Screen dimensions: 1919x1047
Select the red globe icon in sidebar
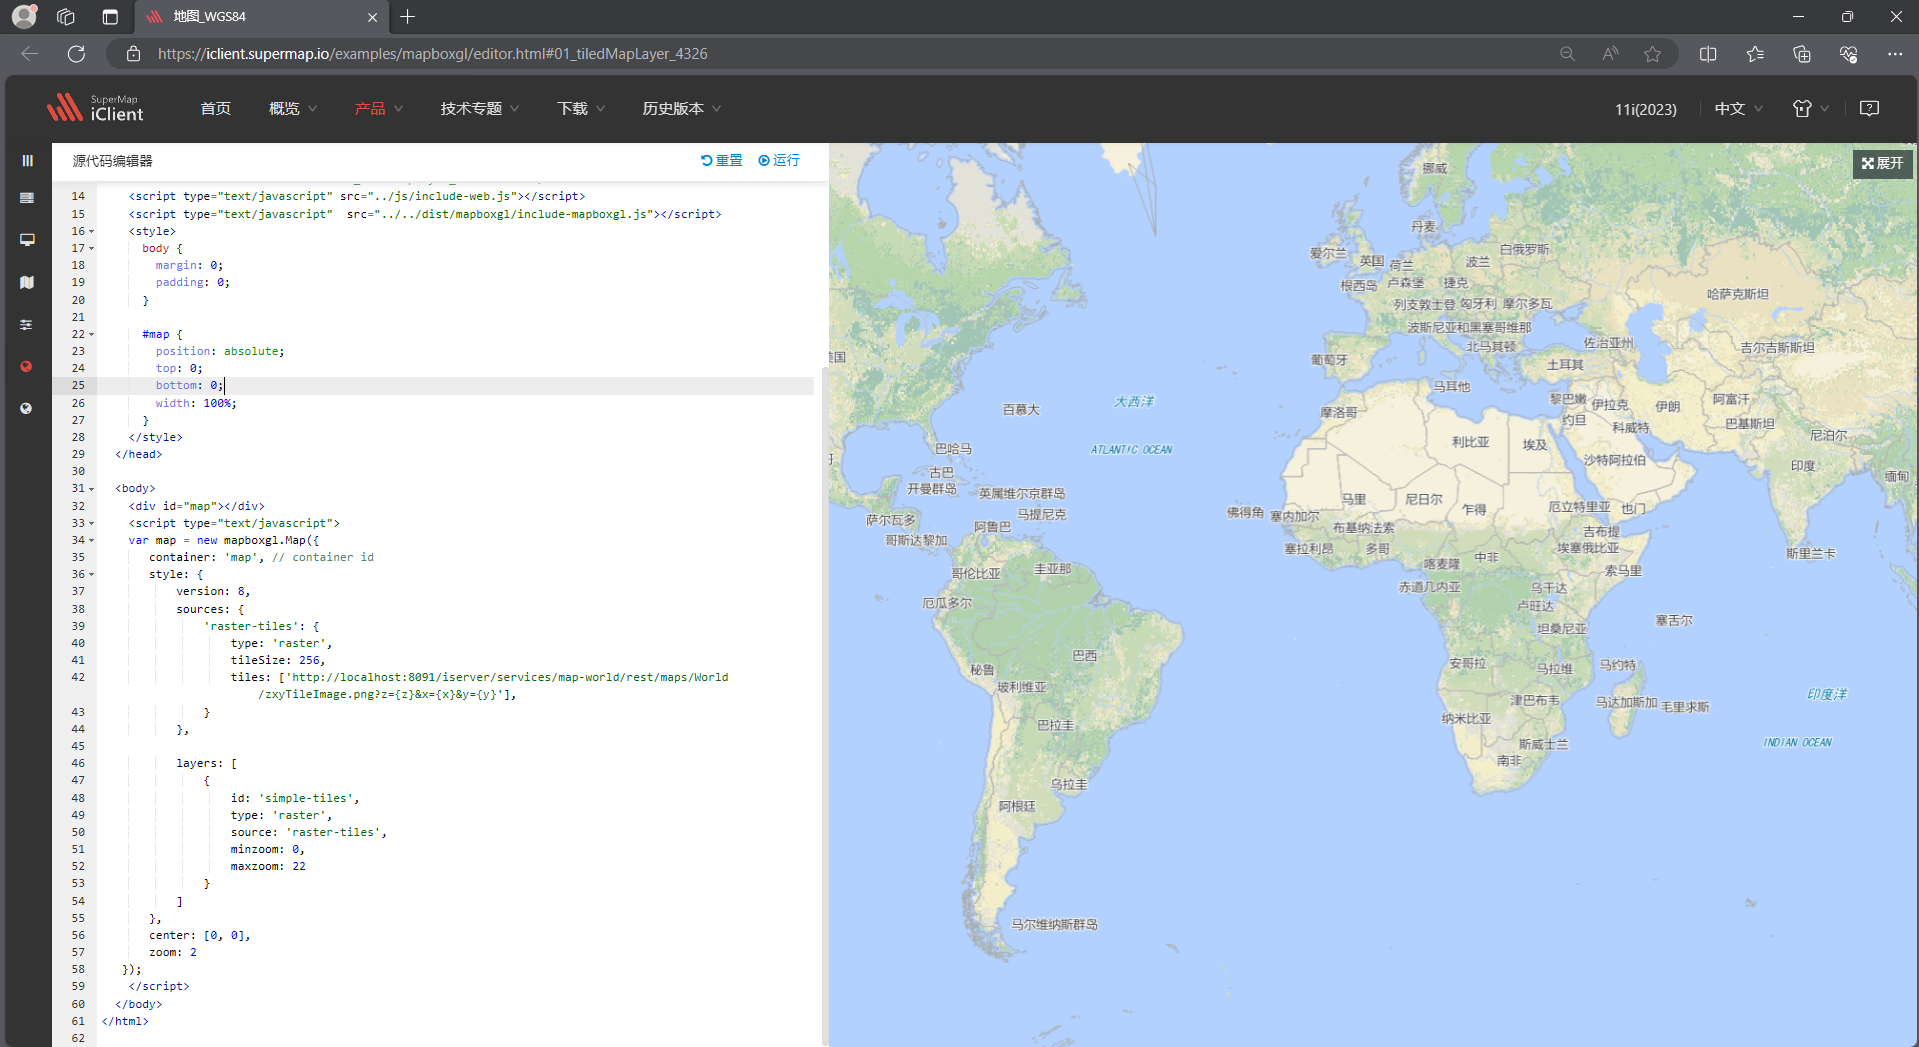27,366
